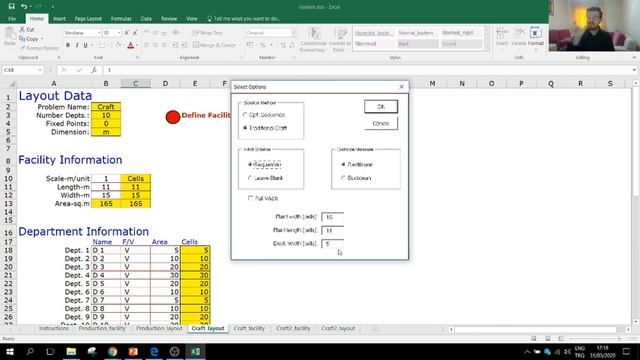Open the number format dropdown
The height and width of the screenshot is (360, 640).
(x=294, y=33)
